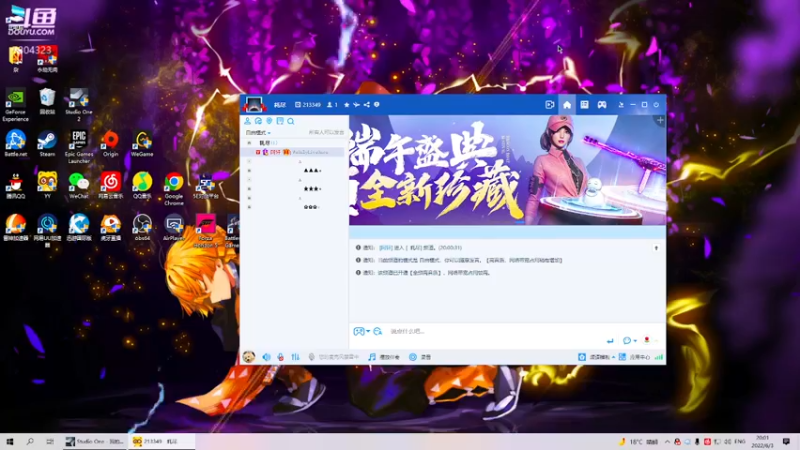This screenshot has width=800, height=450.
Task: Click the notes icon above channel tree
Action: 280,121
